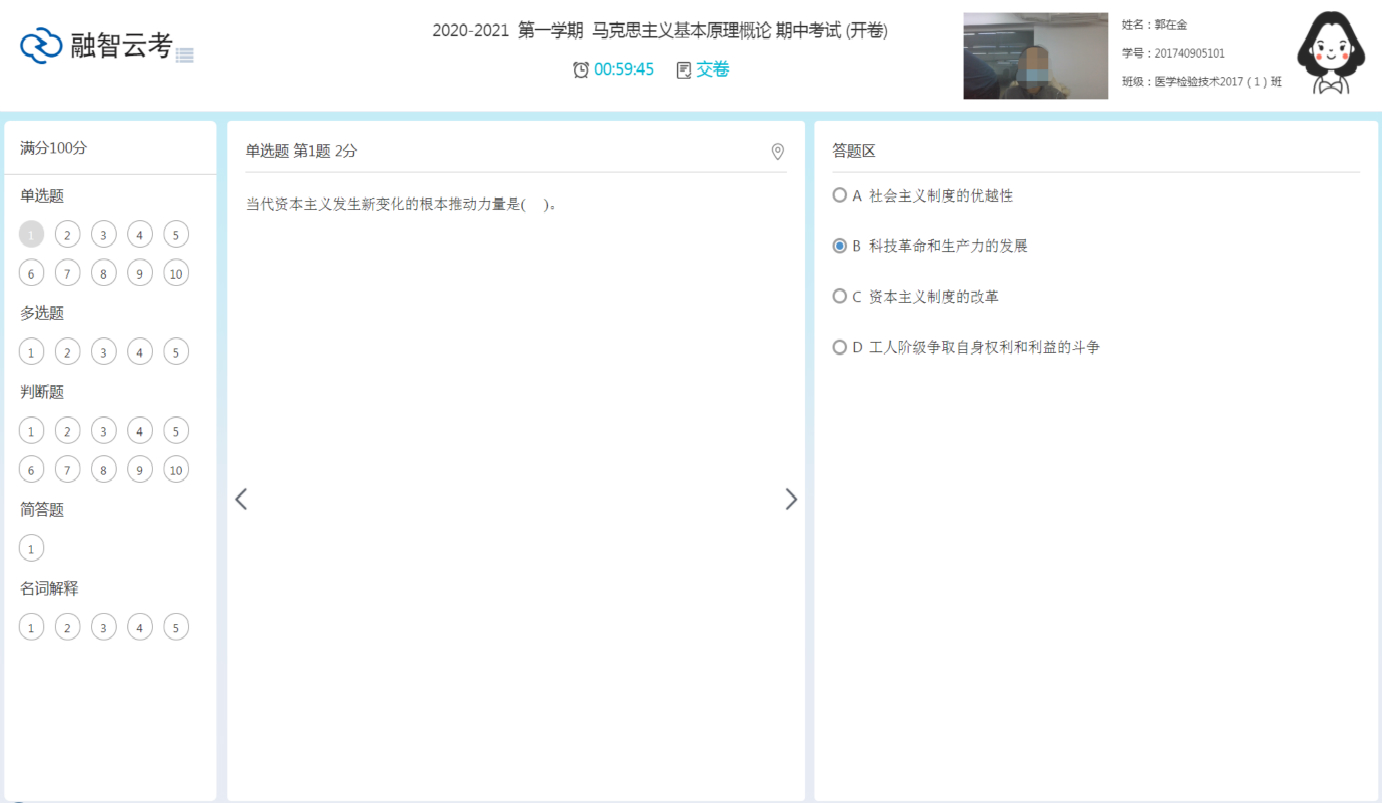Click the alarm clock timer icon
Screen dimensions: 1382x803
580,70
